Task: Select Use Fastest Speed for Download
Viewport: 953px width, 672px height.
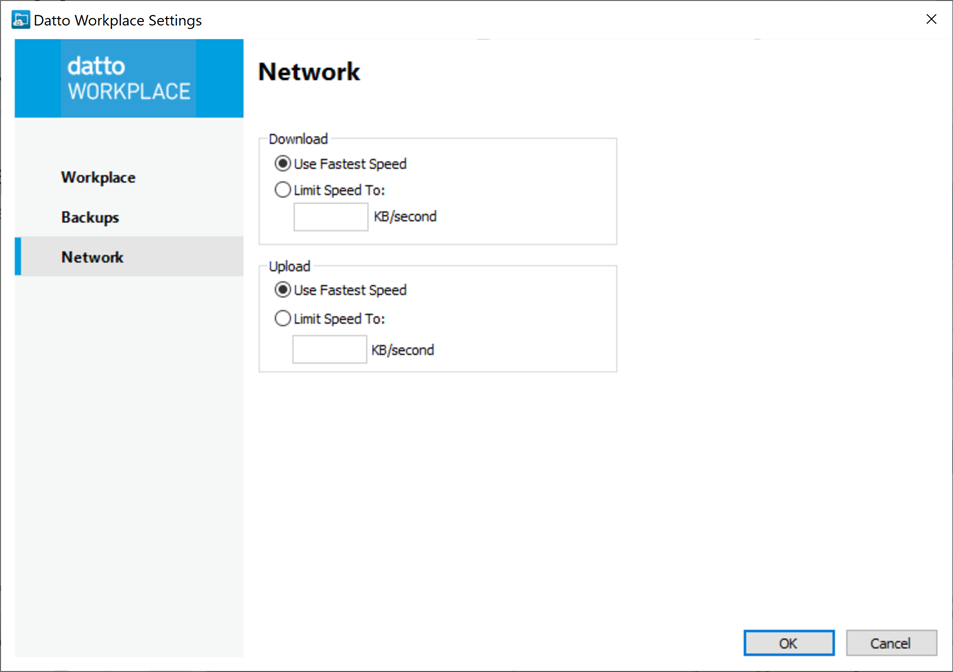Action: click(283, 164)
